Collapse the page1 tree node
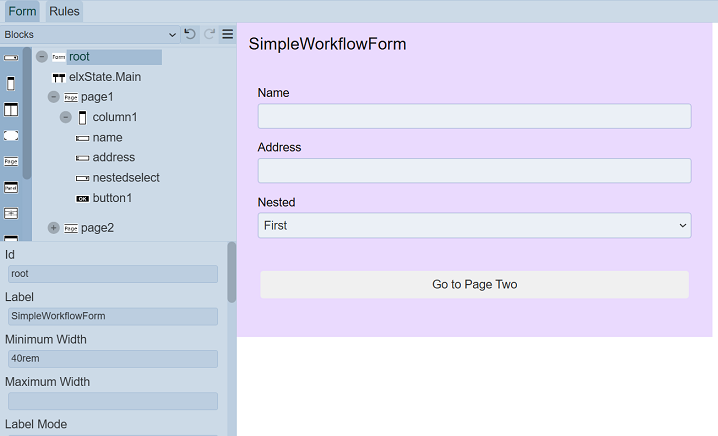This screenshot has height=436, width=718. coord(54,97)
